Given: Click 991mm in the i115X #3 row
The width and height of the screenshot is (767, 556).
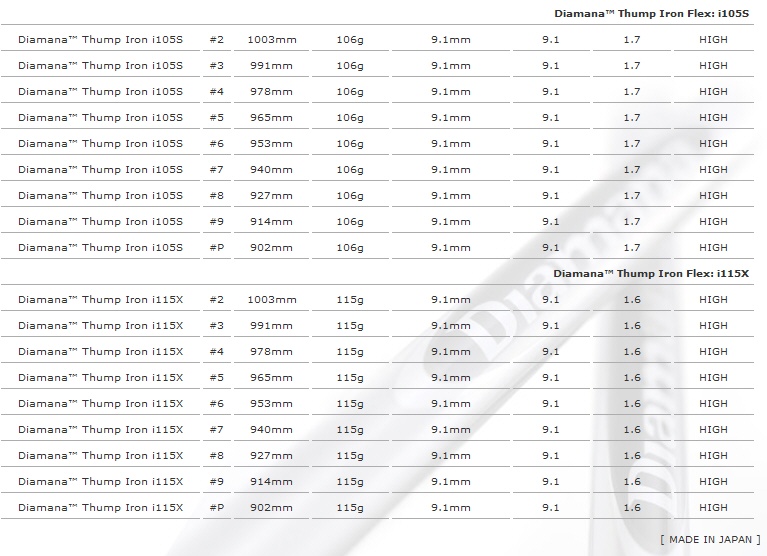Looking at the screenshot, I should [271, 326].
